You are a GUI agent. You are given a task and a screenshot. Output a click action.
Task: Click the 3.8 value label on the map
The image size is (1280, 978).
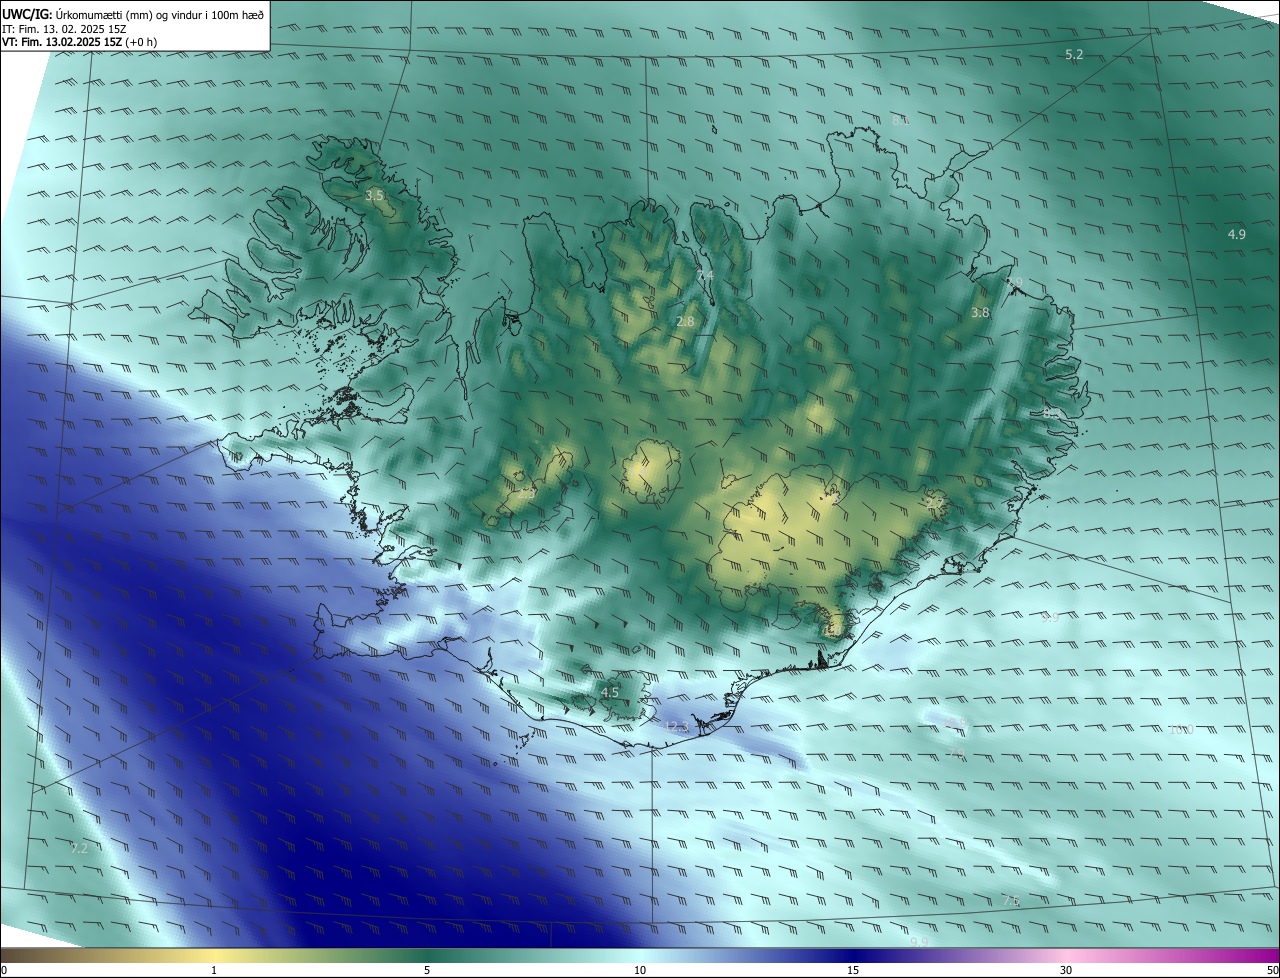pos(980,313)
